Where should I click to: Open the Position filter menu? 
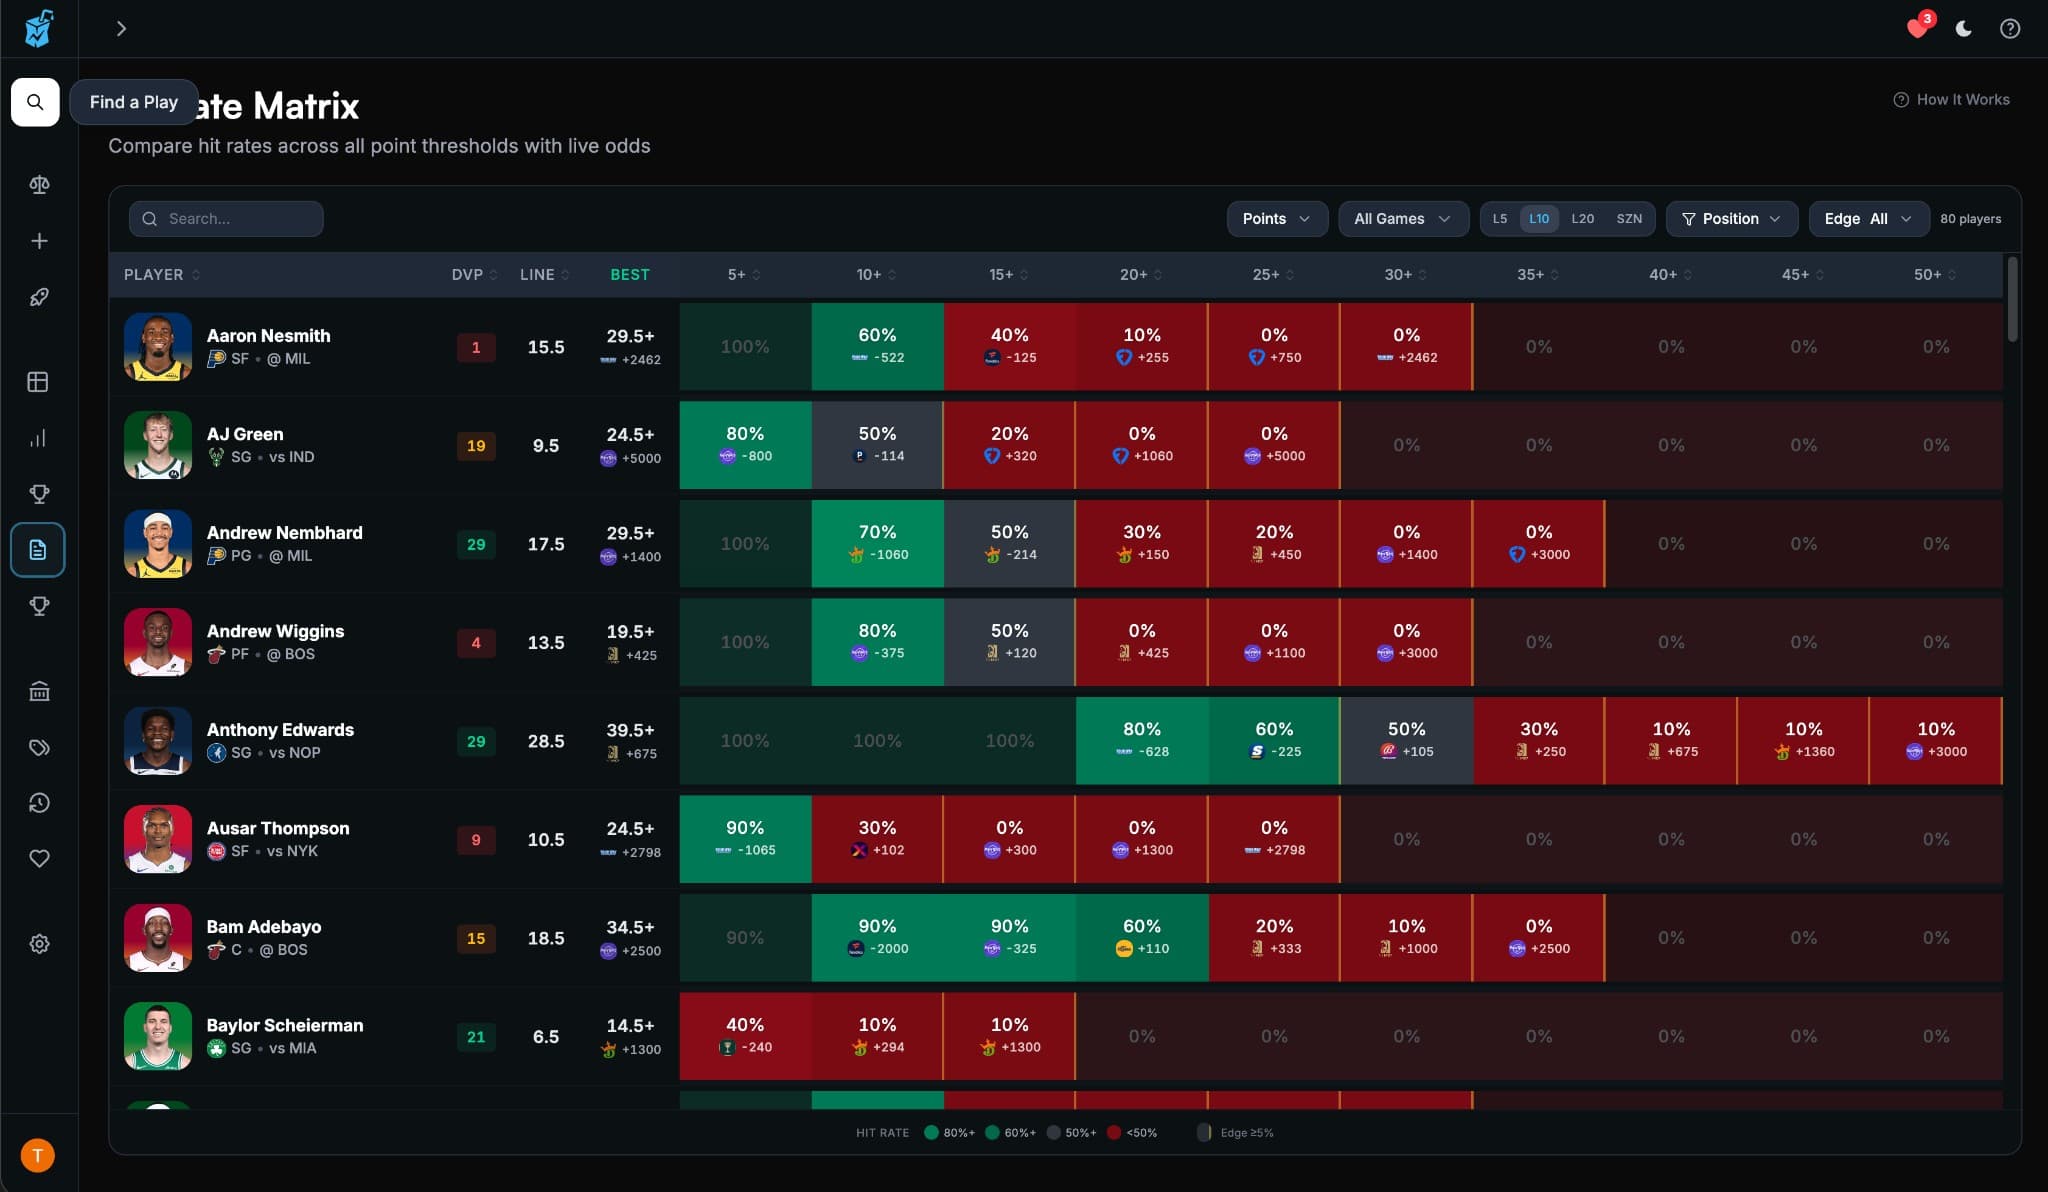1730,218
